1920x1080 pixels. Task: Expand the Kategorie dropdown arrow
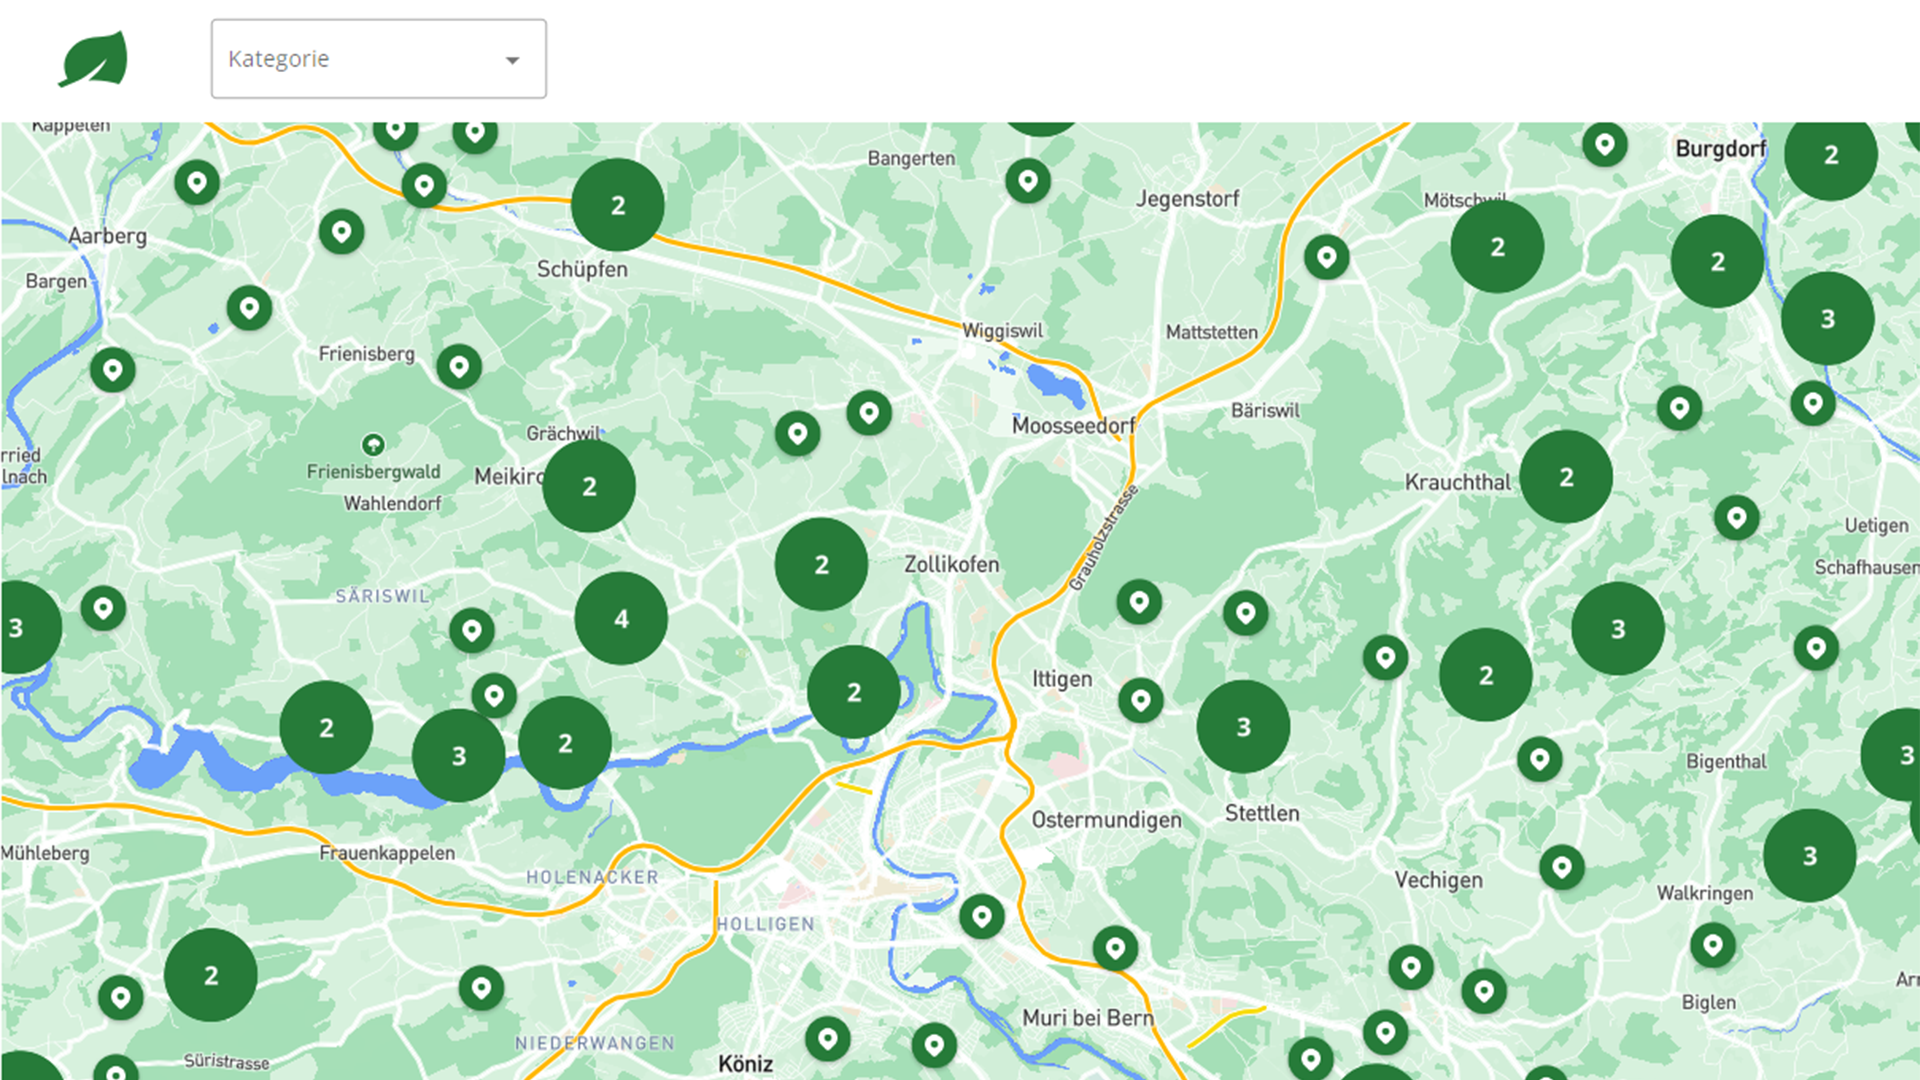pyautogui.click(x=512, y=60)
